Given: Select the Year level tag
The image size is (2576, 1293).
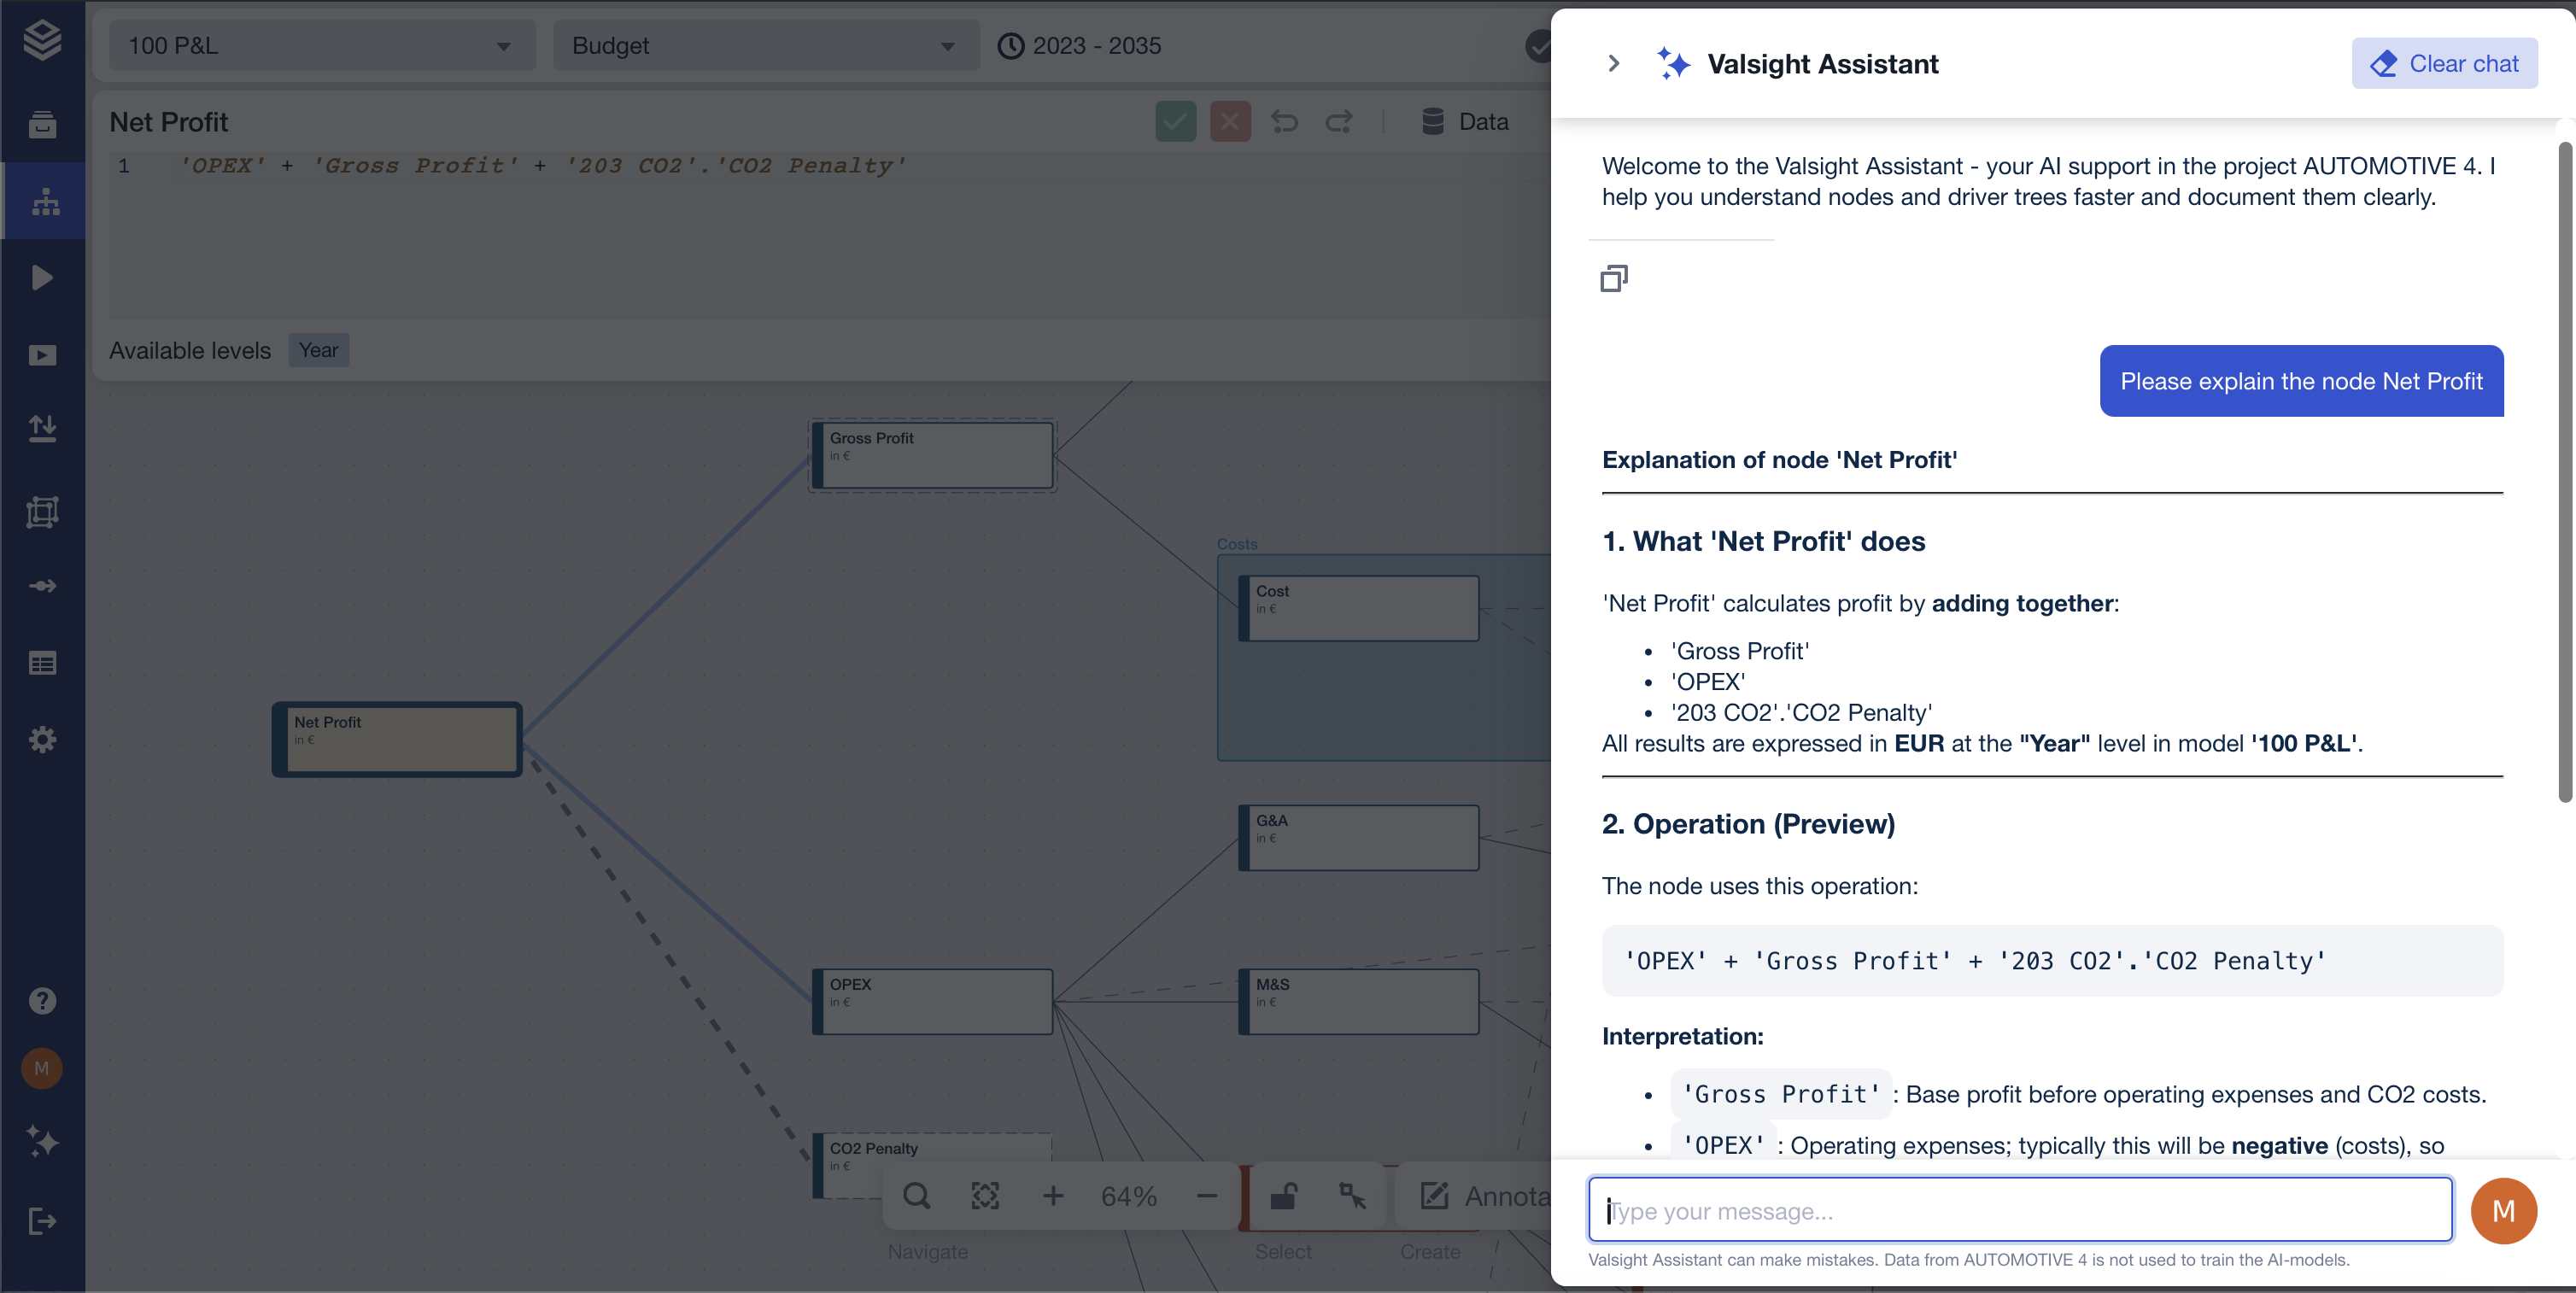Looking at the screenshot, I should point(319,350).
